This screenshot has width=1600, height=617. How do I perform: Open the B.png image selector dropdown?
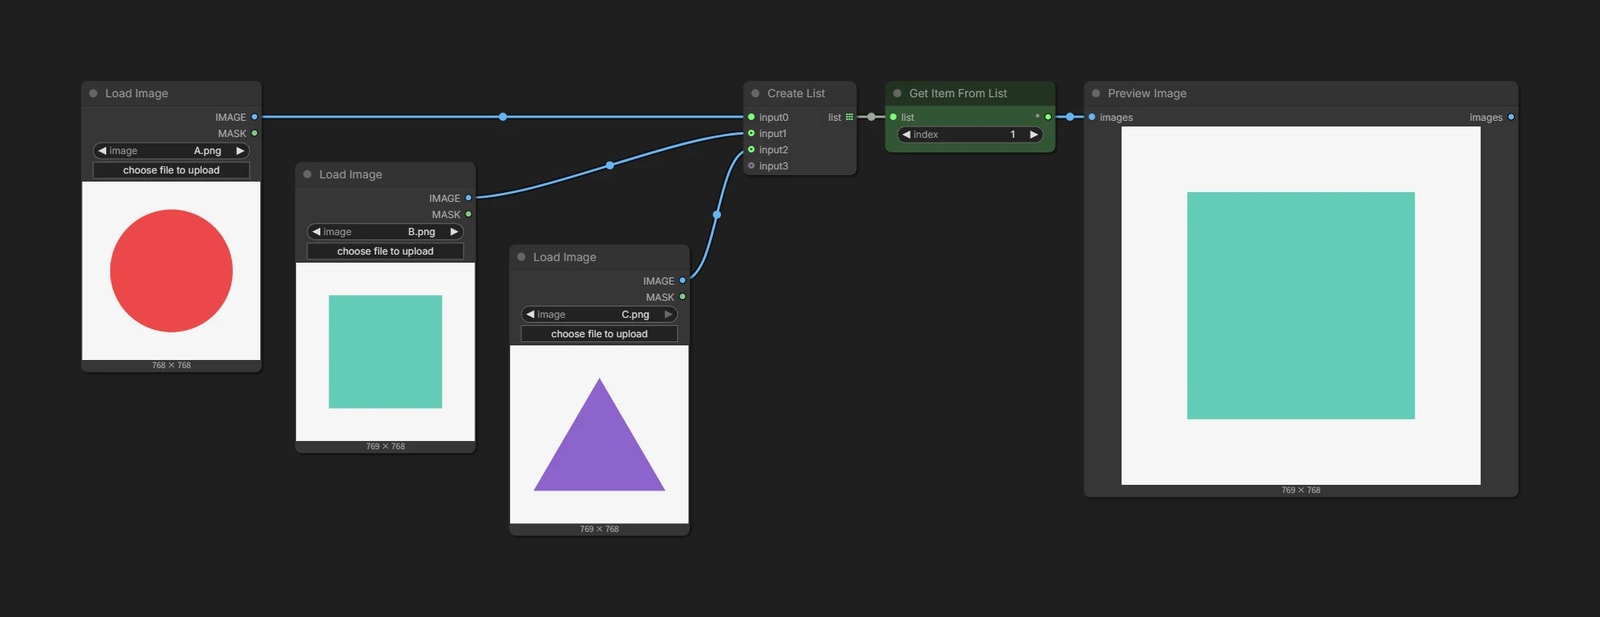(385, 232)
